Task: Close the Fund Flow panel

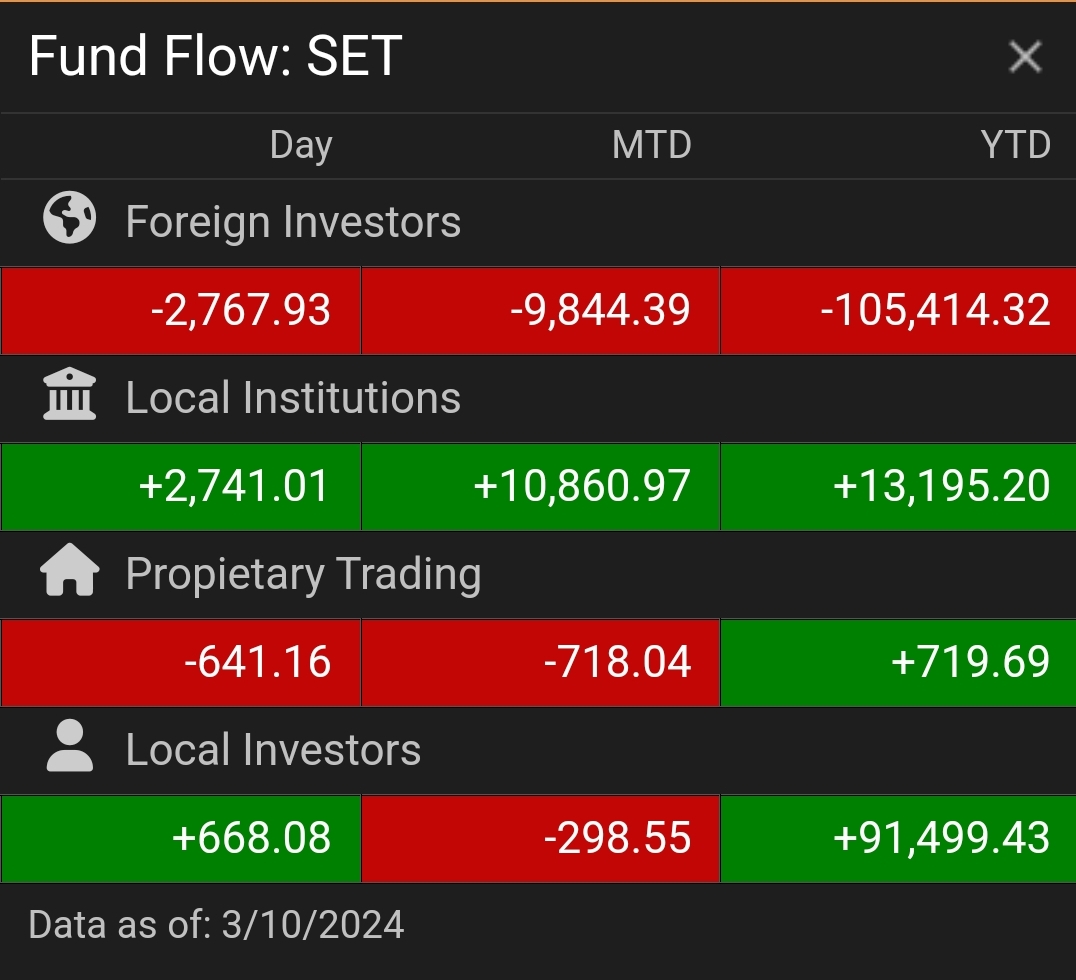Action: click(1025, 57)
